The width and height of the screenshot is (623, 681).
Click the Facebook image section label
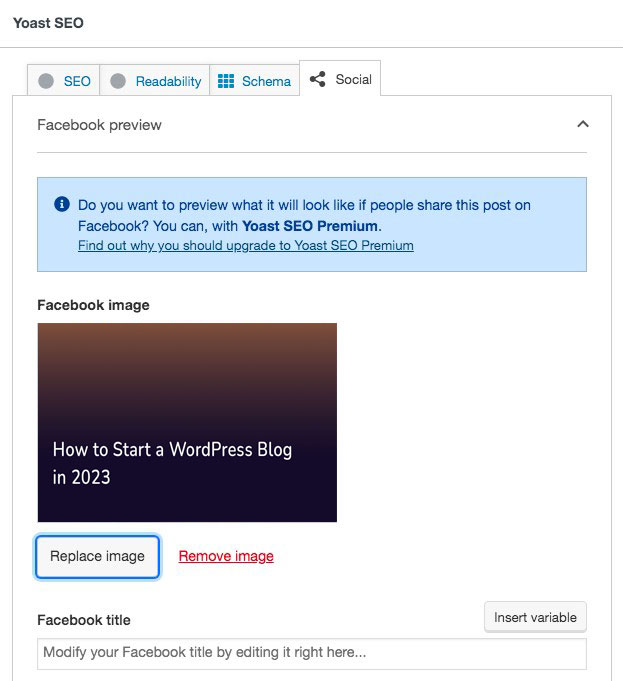93,305
